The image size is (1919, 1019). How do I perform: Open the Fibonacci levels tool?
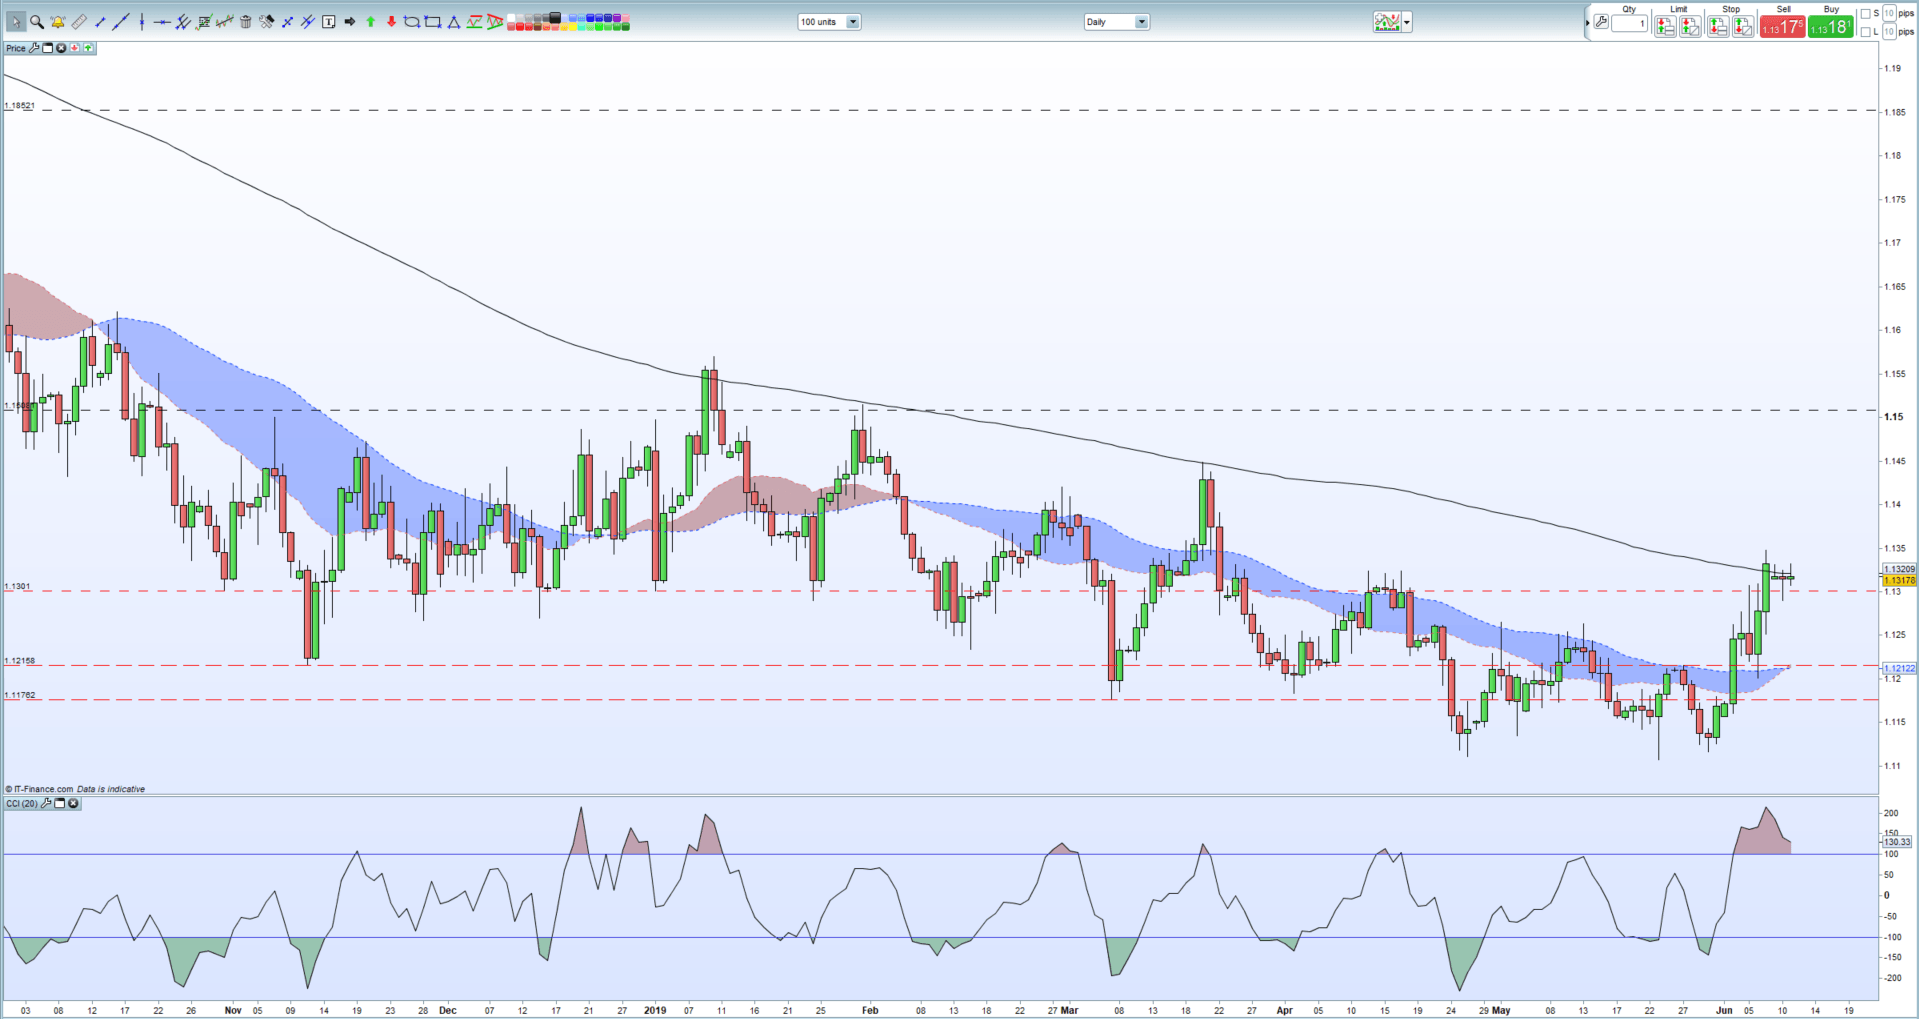(x=205, y=21)
